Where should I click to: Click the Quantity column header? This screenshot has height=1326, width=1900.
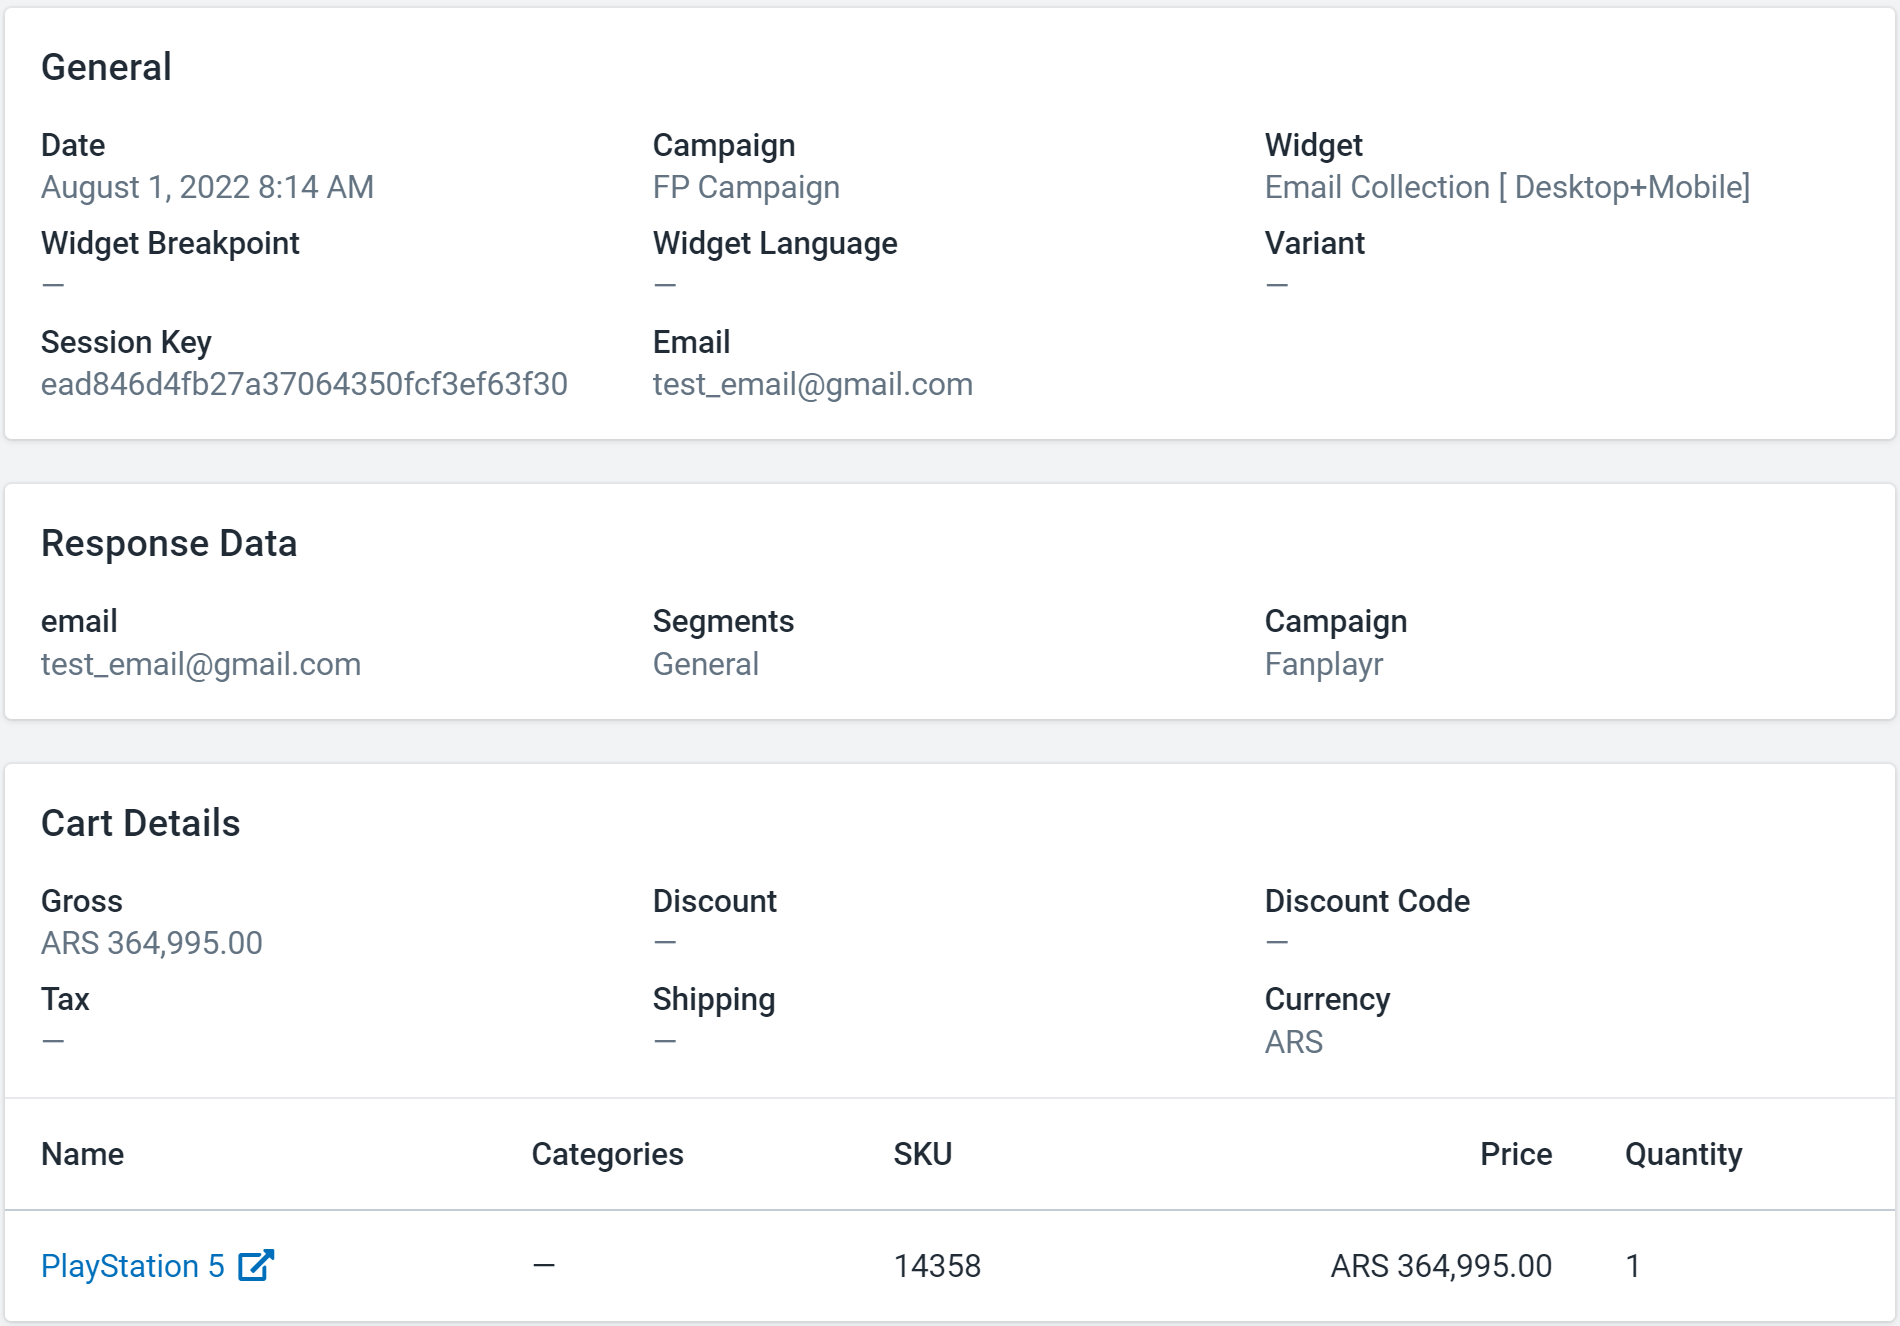(1683, 1154)
